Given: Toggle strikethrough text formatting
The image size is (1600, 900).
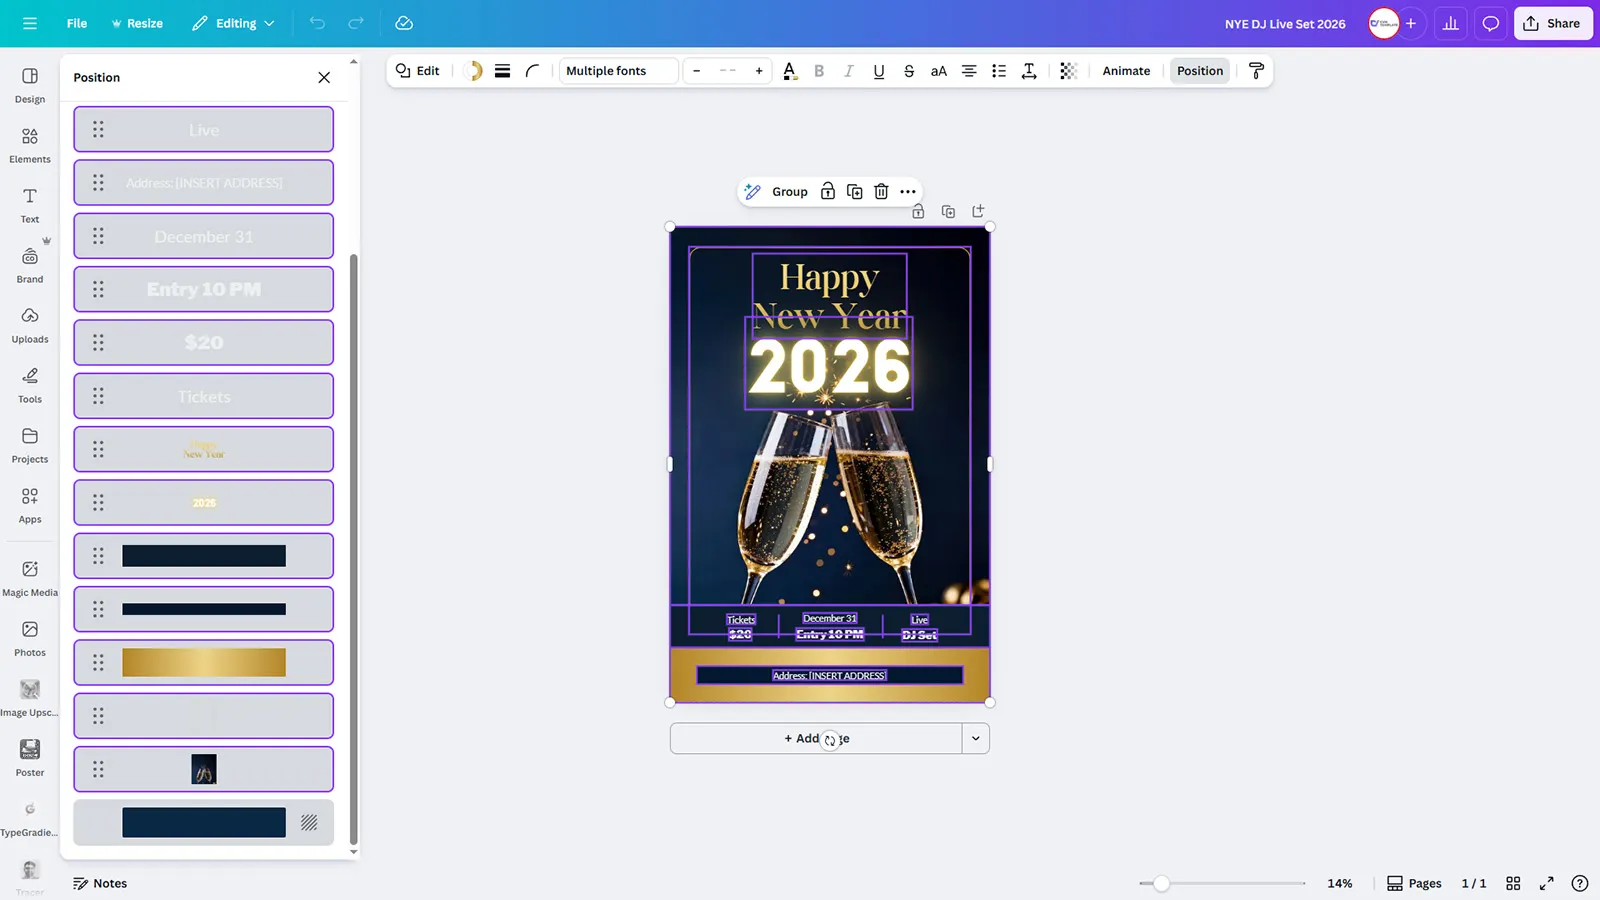Looking at the screenshot, I should 908,71.
